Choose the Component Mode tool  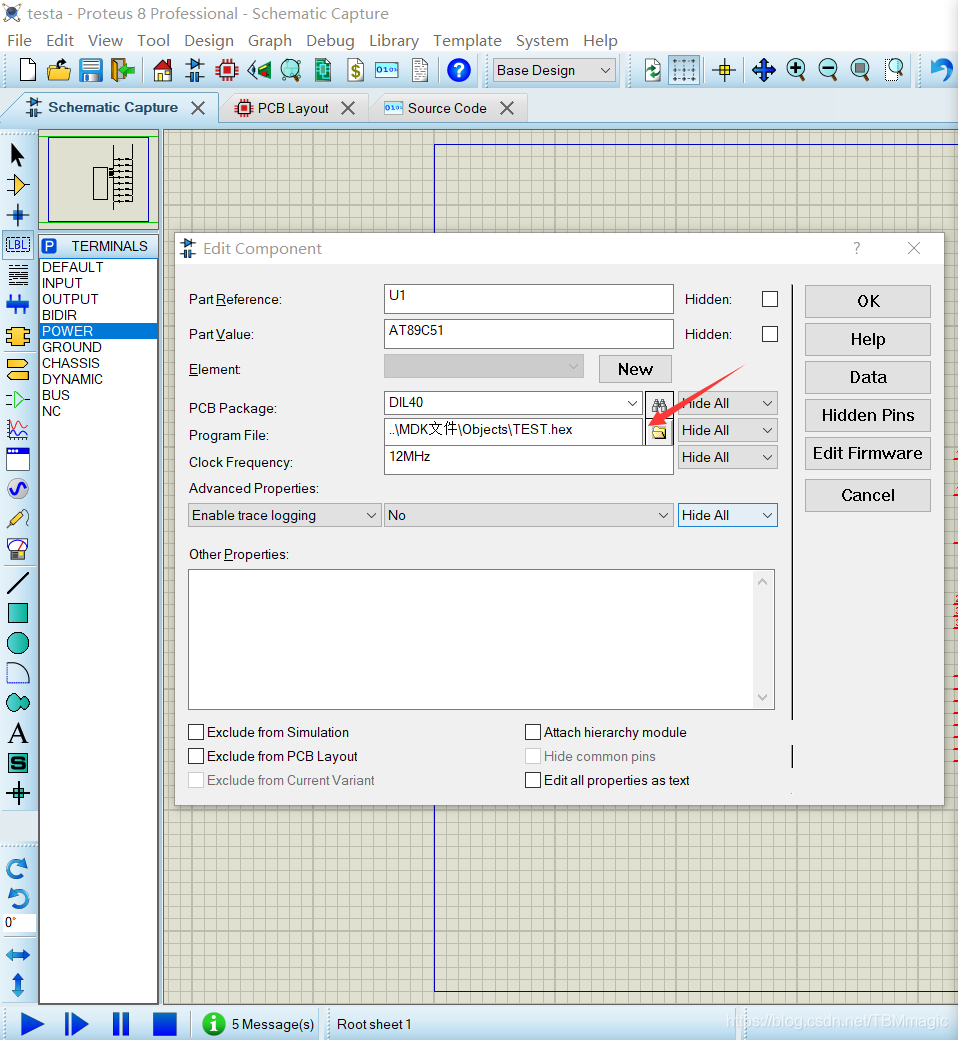tap(18, 185)
